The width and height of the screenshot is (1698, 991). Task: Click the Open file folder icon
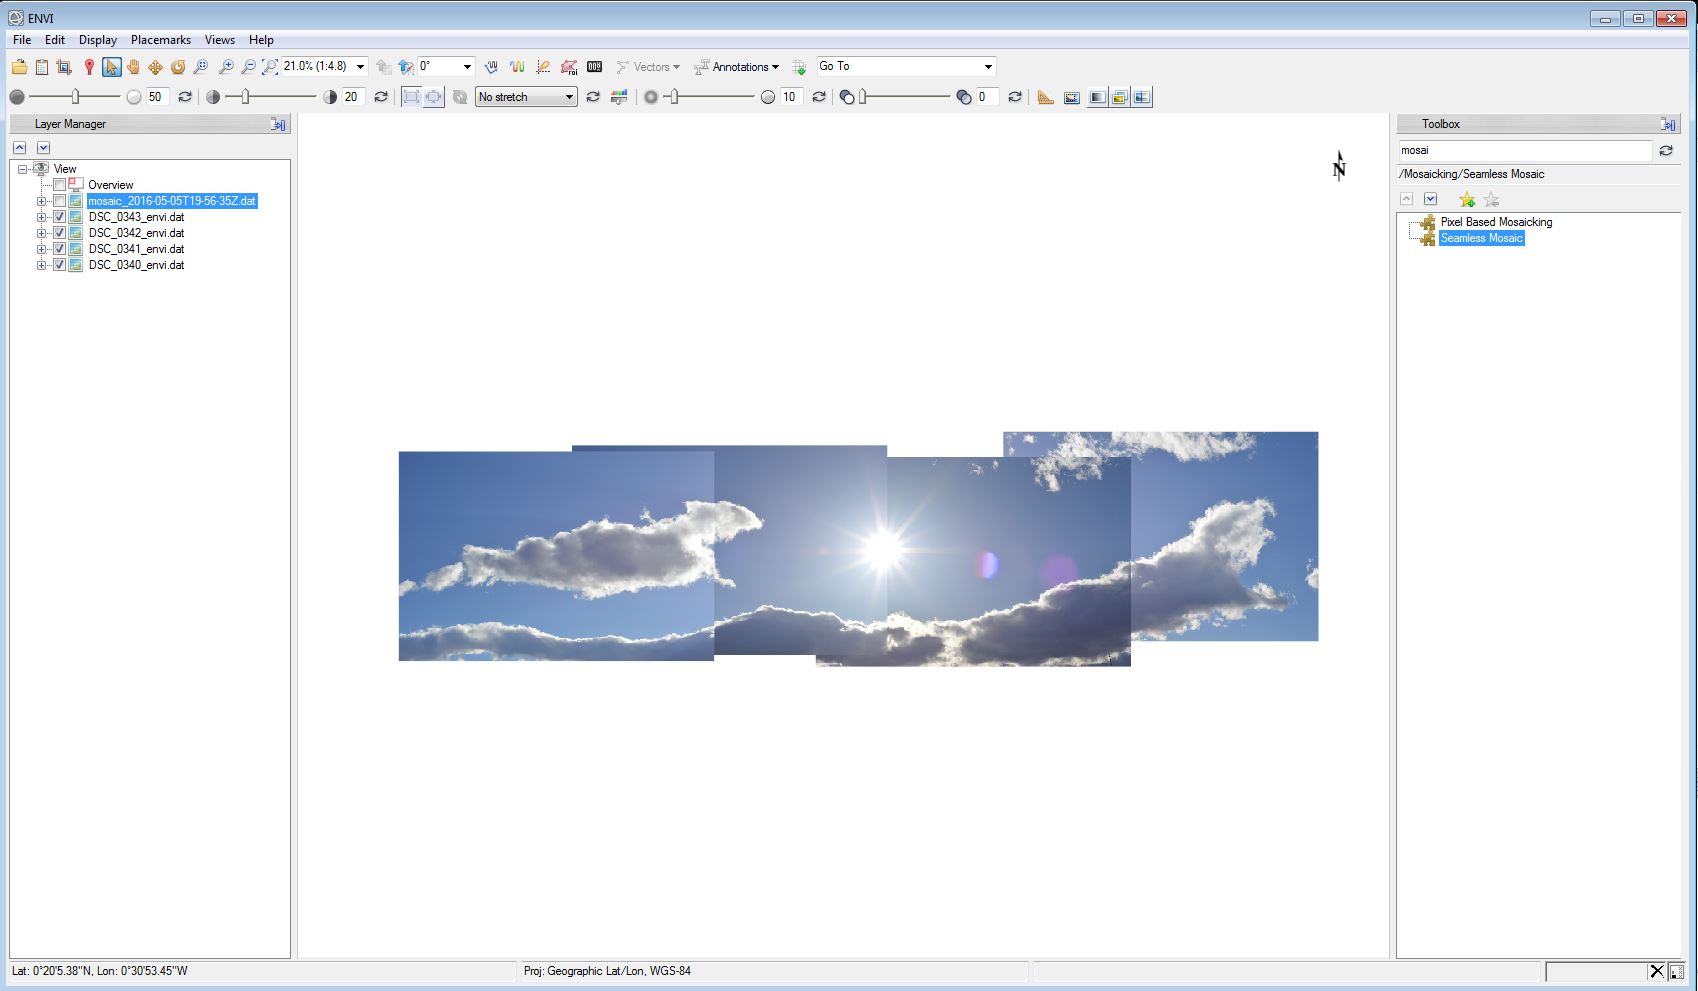19,67
